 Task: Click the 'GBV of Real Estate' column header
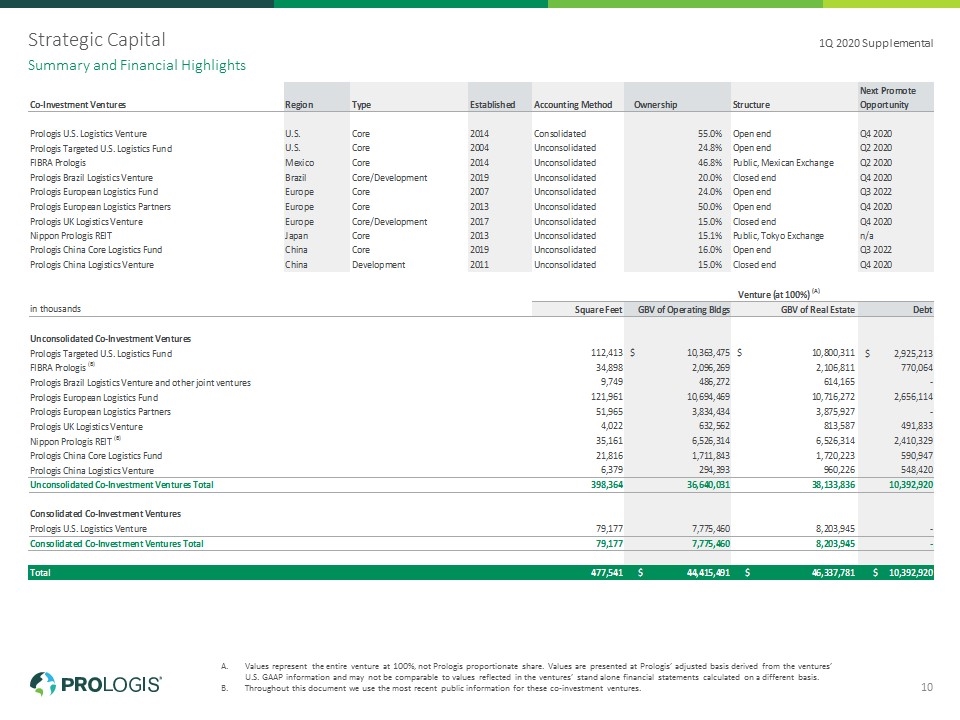pos(817,310)
